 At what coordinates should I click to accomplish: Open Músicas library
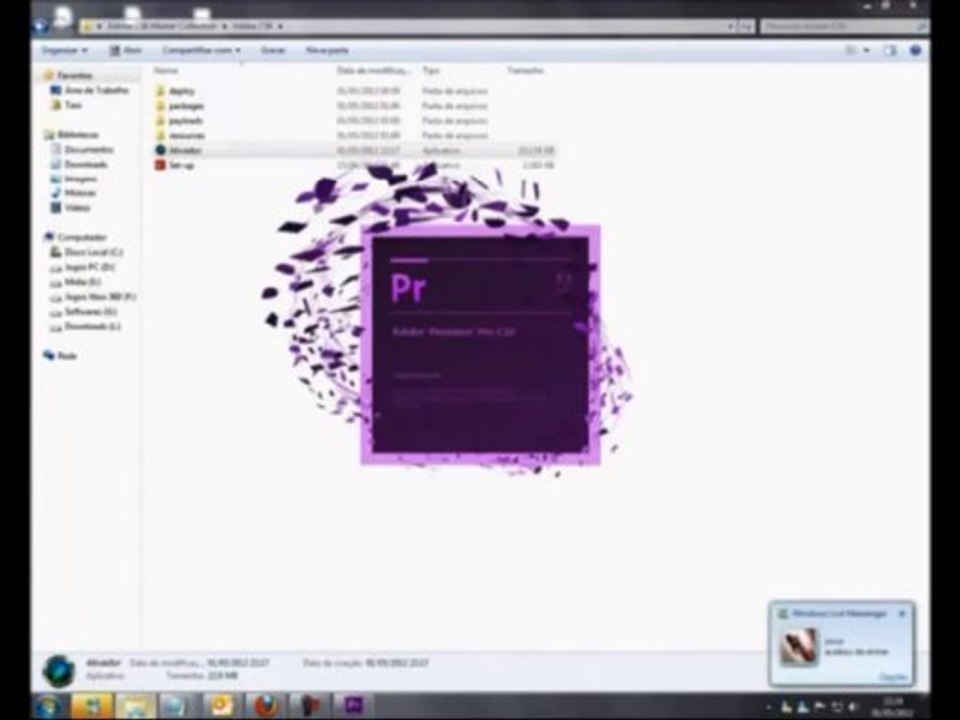point(73,193)
